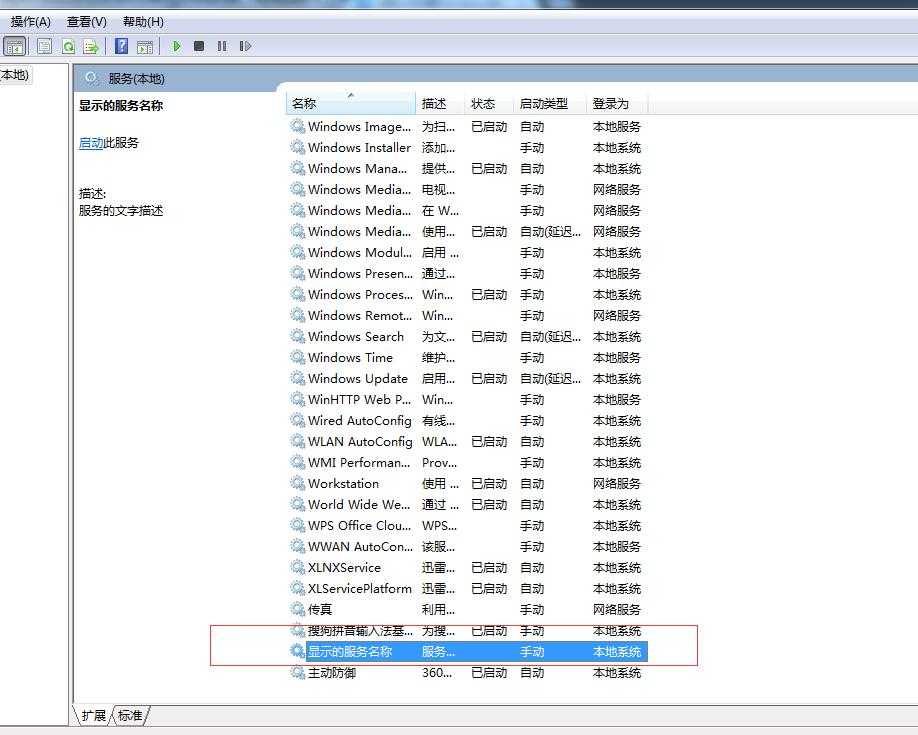Image resolution: width=918 pixels, height=735 pixels.
Task: Click the 电视... description of Windows Media
Action: click(x=439, y=190)
